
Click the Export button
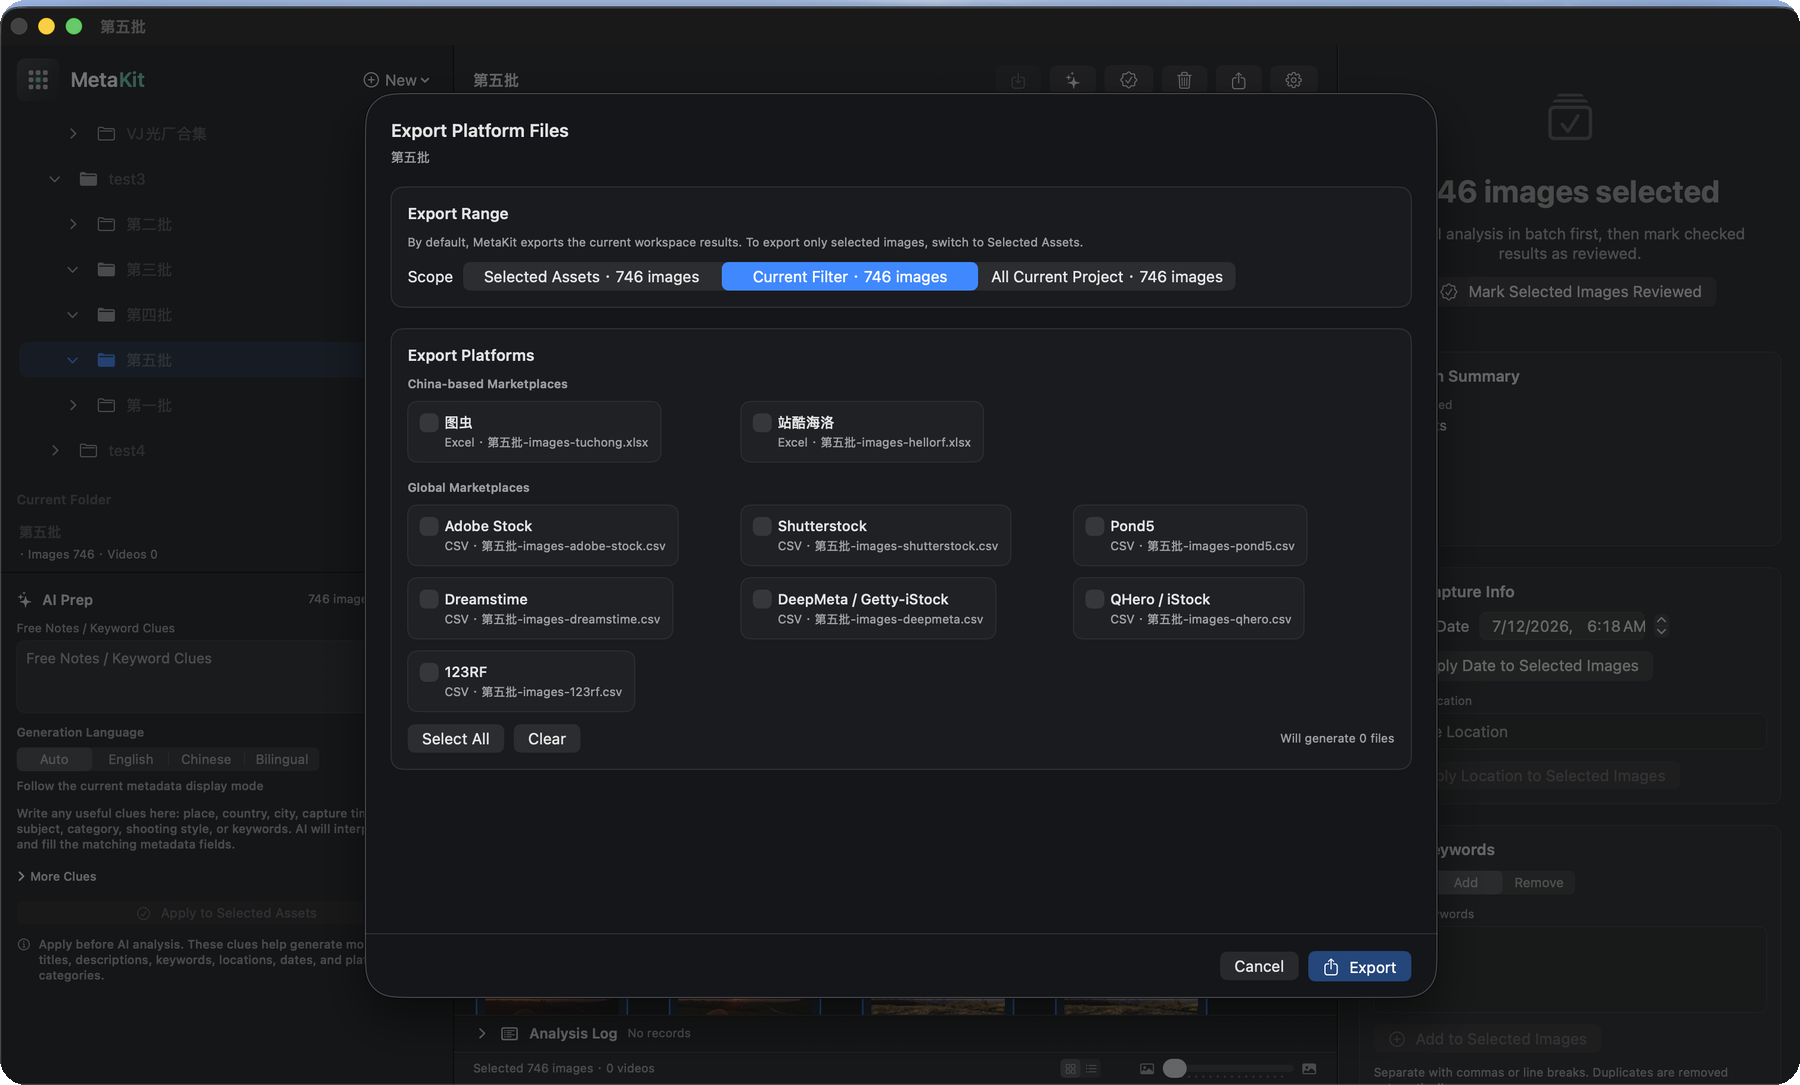click(1359, 967)
